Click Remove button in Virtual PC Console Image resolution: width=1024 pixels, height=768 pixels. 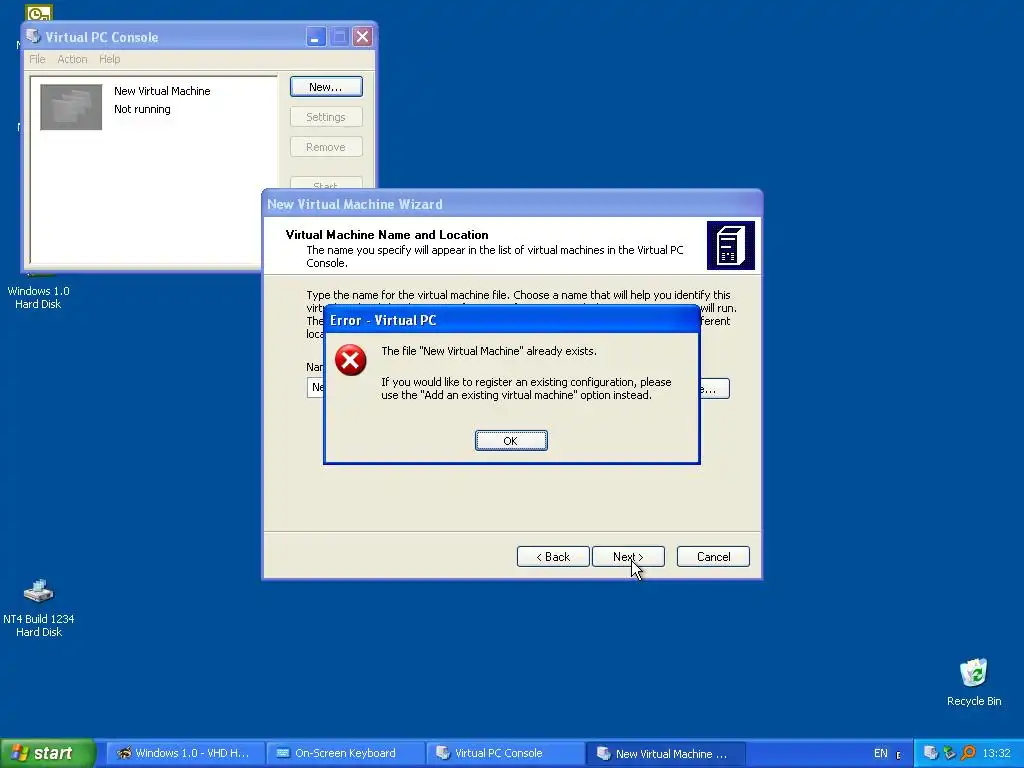pos(326,147)
